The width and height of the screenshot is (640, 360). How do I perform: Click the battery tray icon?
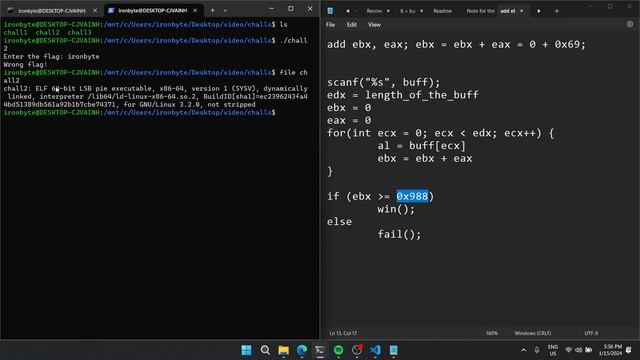click(589, 350)
